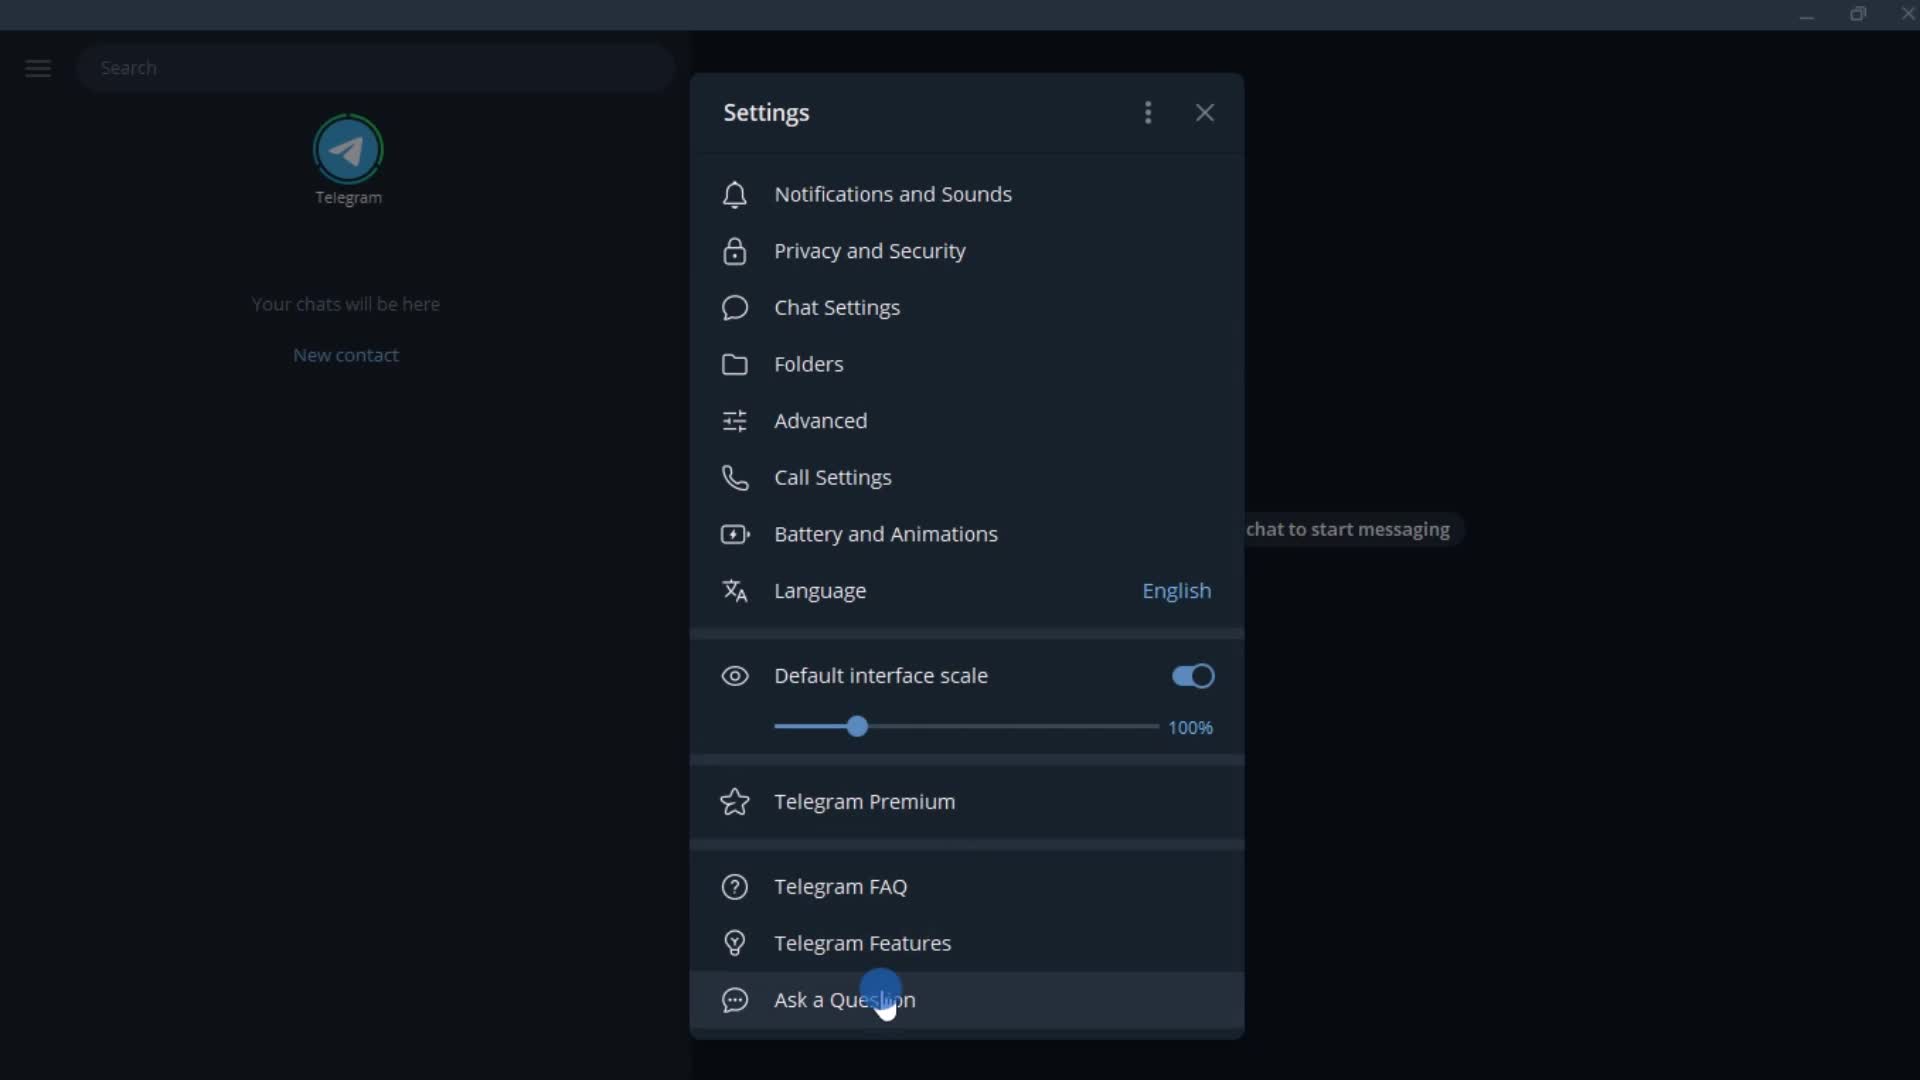The image size is (1920, 1080).
Task: Click the star icon for Telegram Premium
Action: click(x=735, y=802)
